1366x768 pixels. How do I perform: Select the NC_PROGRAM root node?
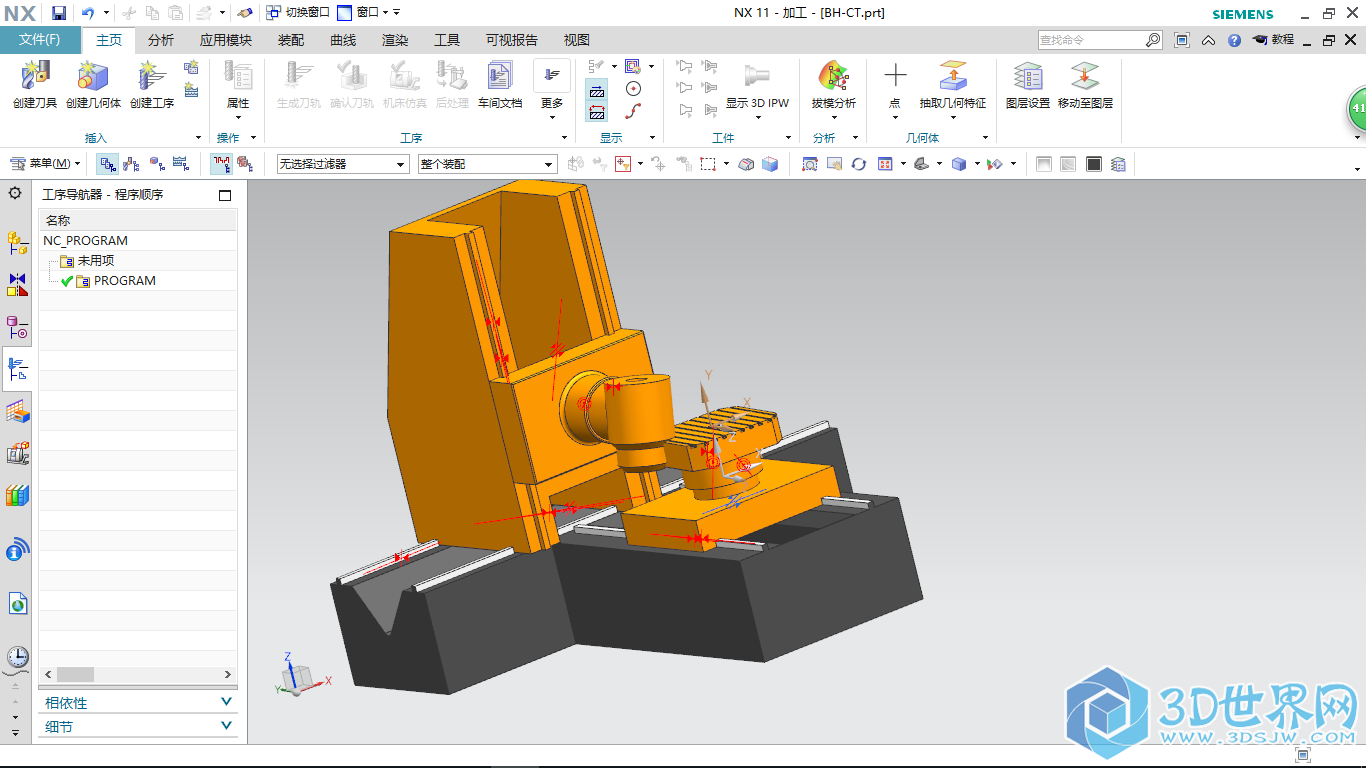point(86,241)
